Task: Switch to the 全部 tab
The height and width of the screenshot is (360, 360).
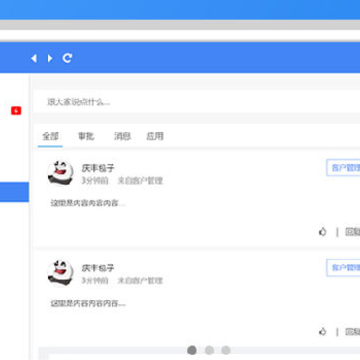Action: 50,136
